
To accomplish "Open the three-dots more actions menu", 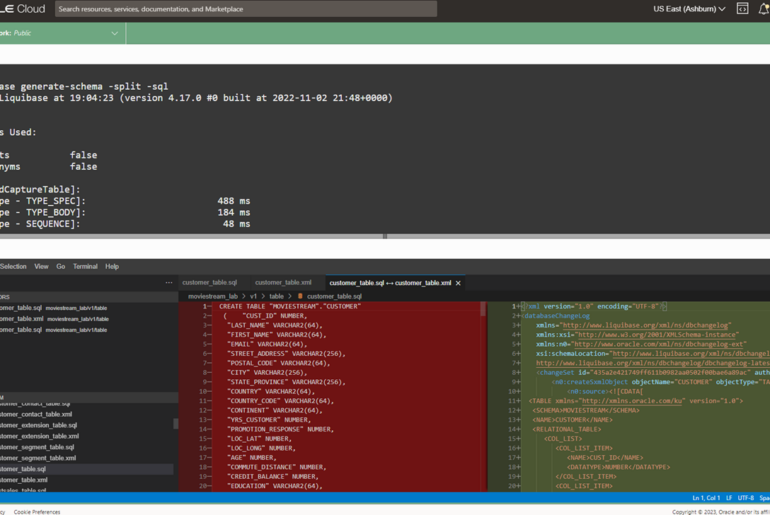I will [x=169, y=283].
